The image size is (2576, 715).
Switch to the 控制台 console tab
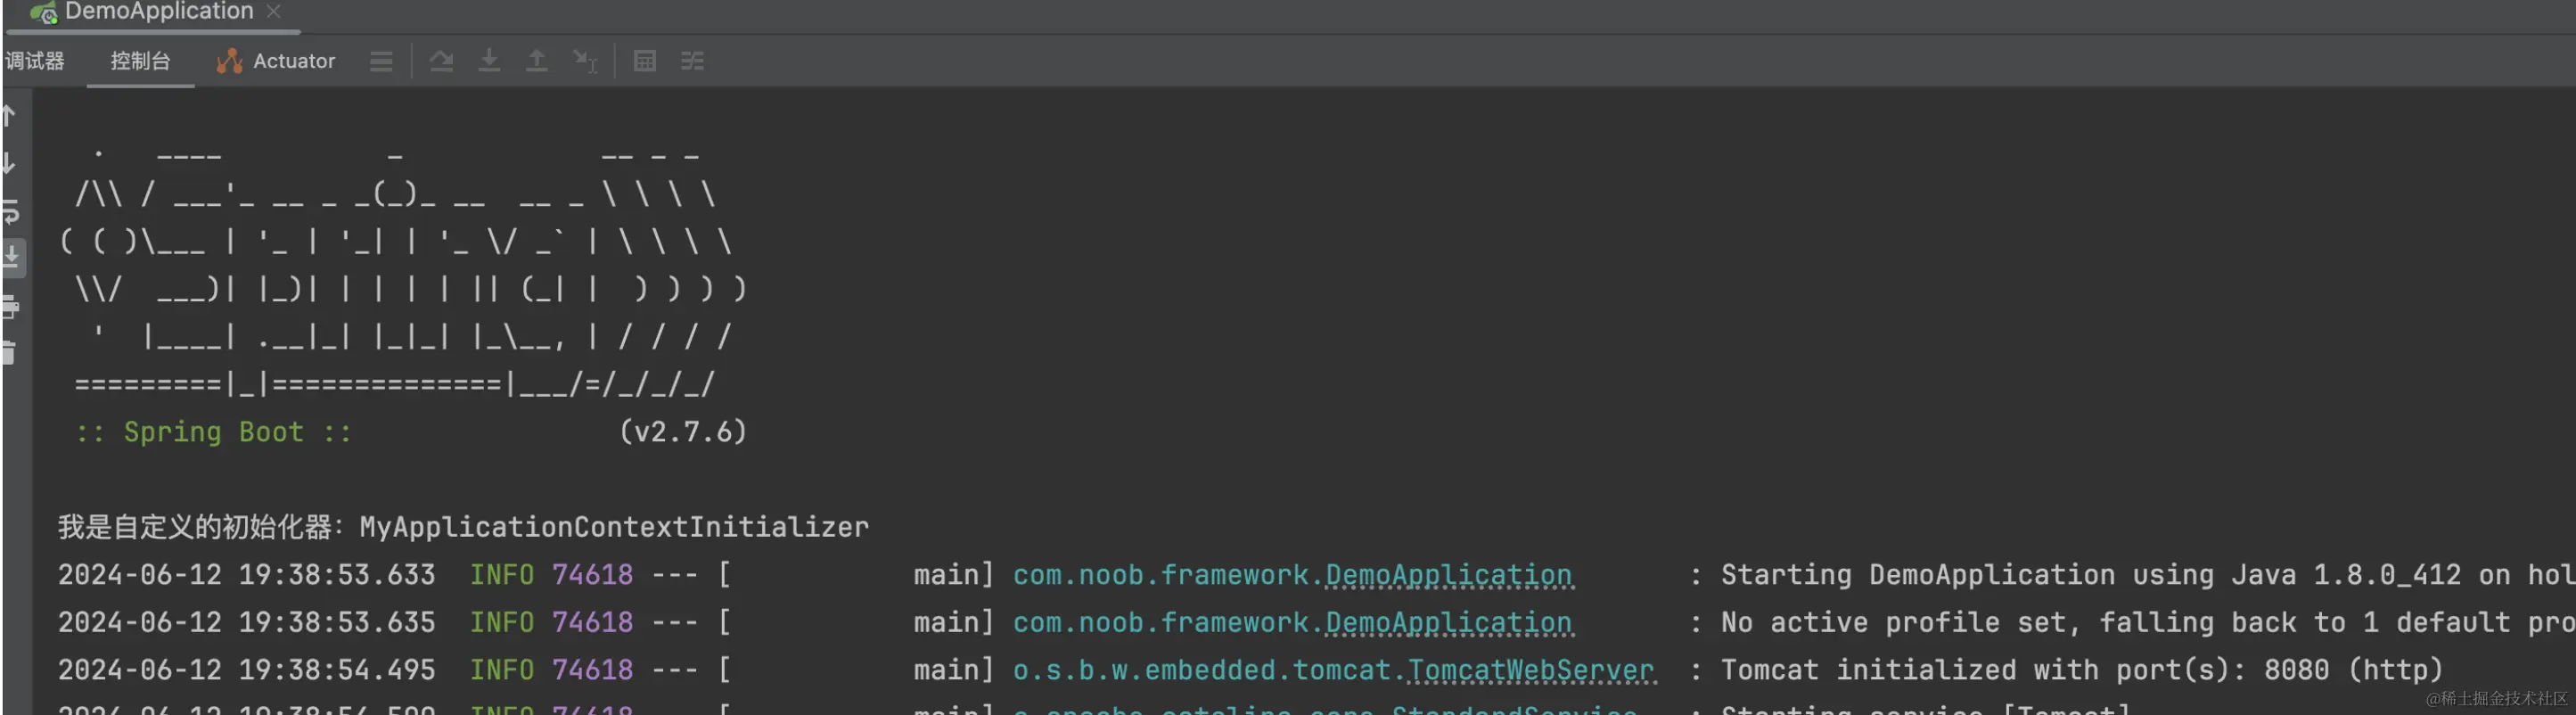[140, 61]
